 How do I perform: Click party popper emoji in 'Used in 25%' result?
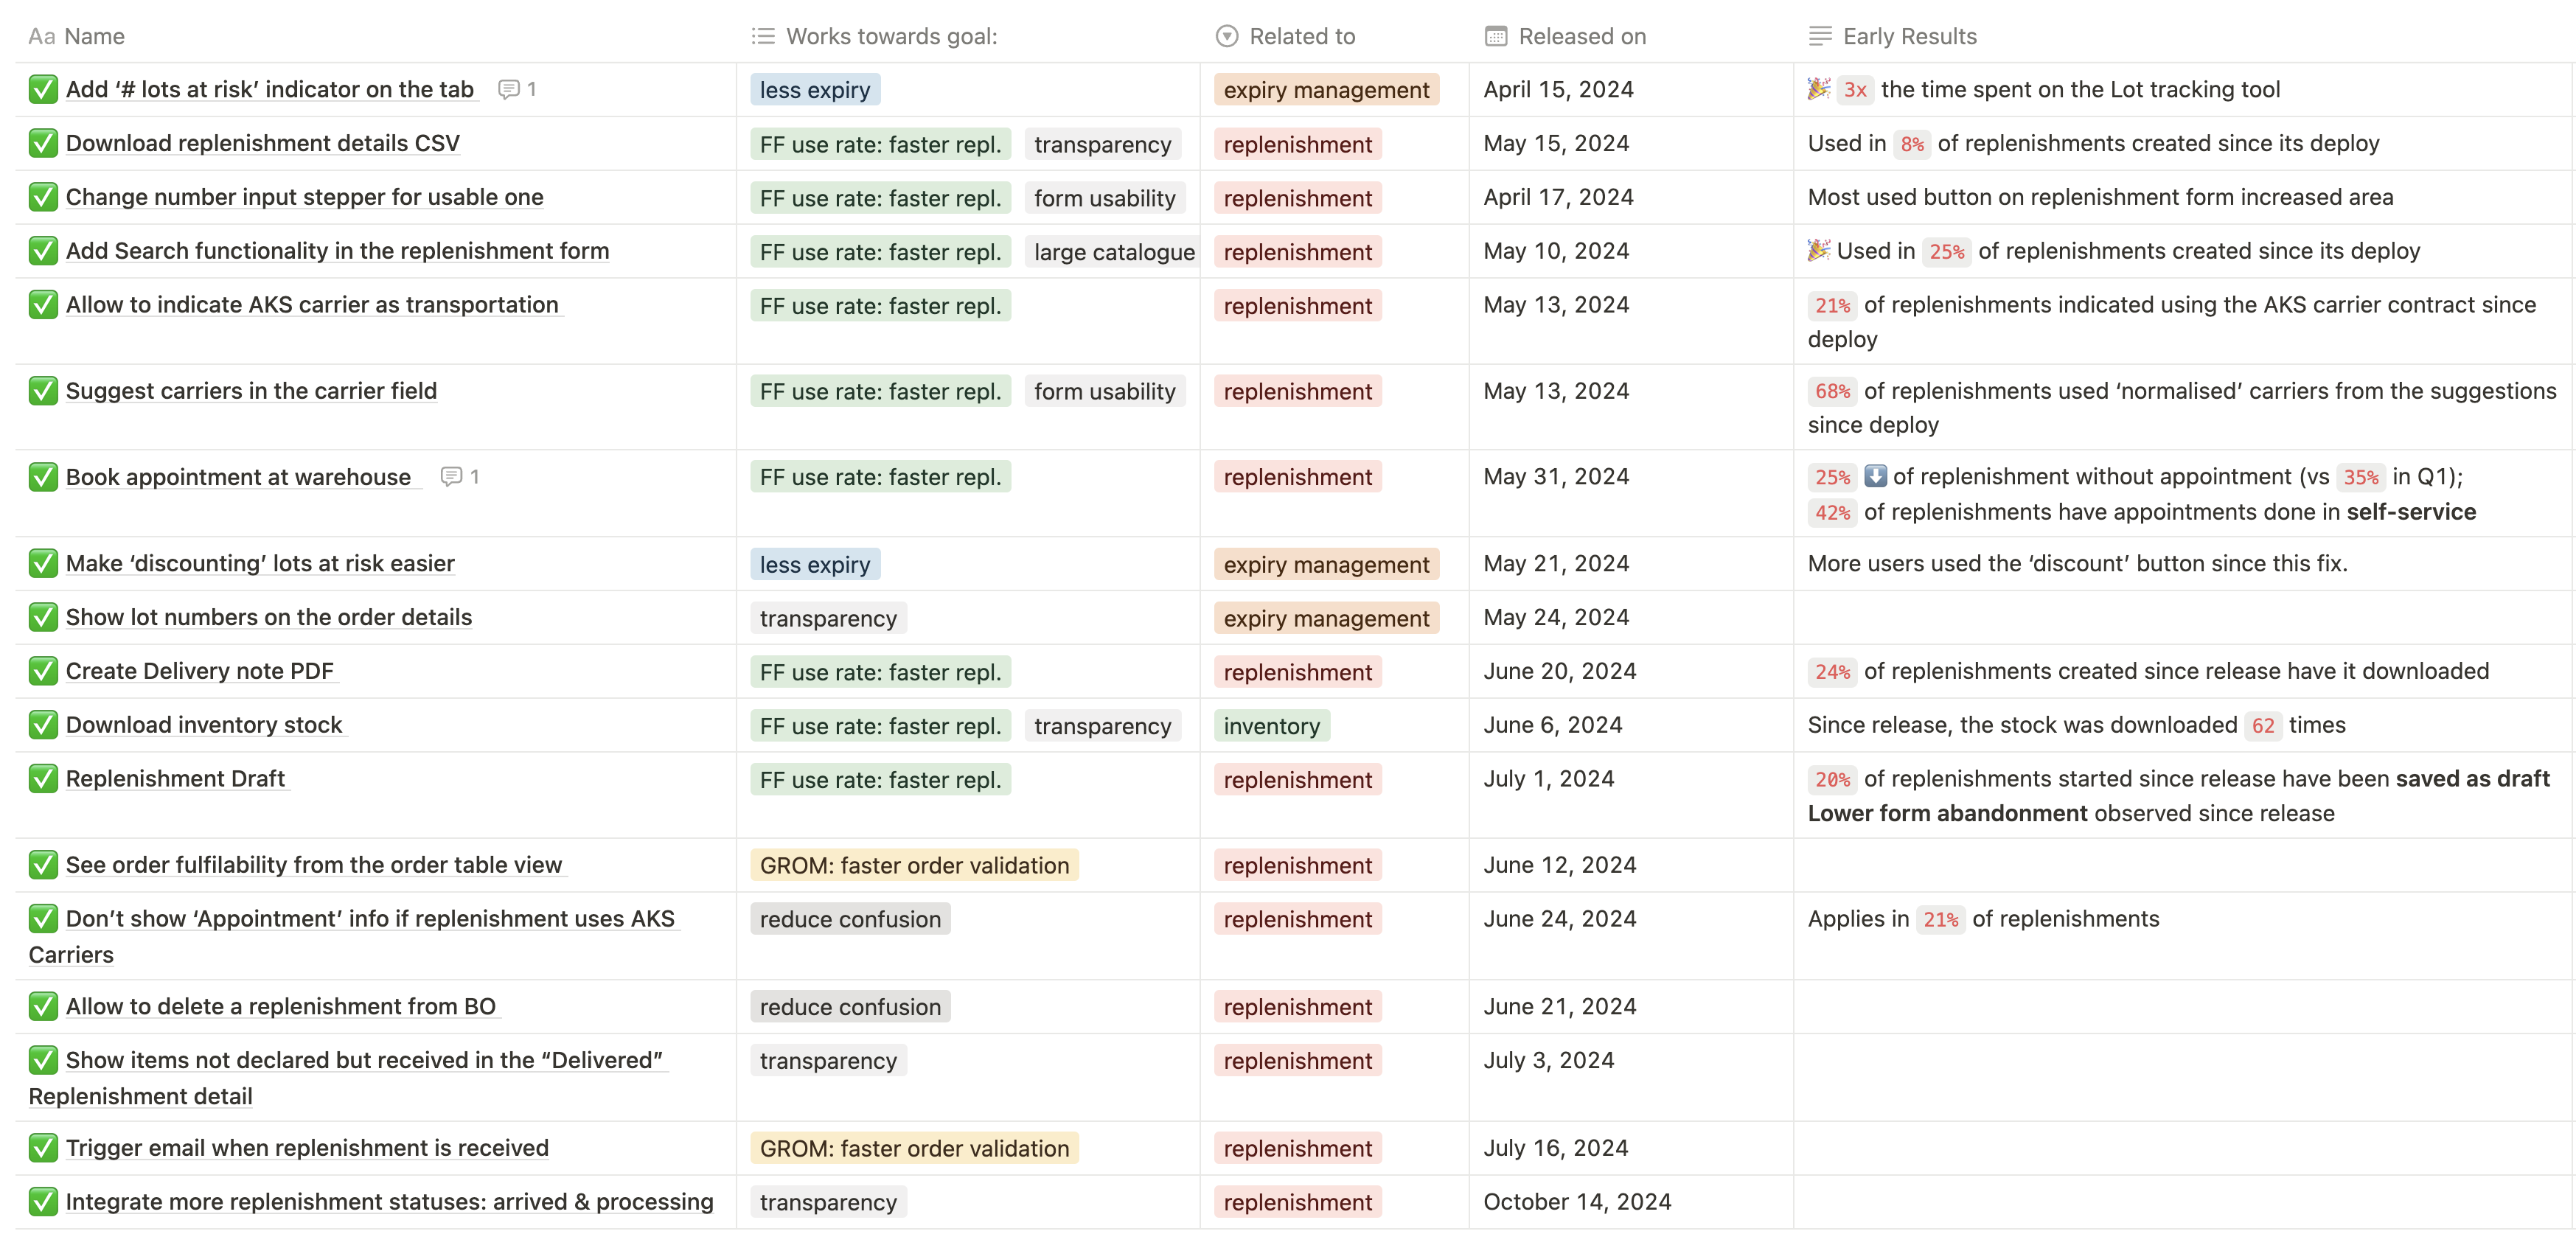[1819, 250]
